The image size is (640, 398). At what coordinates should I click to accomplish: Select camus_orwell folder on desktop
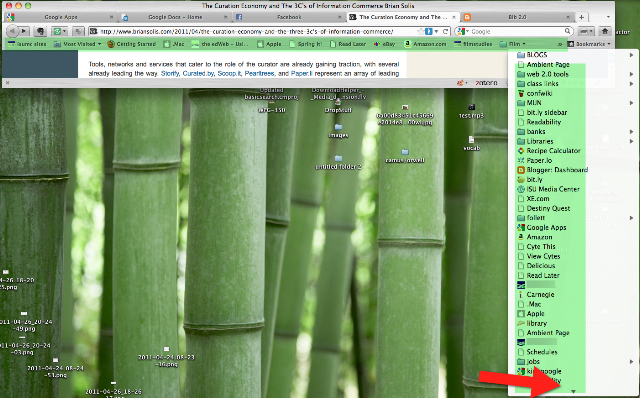(405, 156)
